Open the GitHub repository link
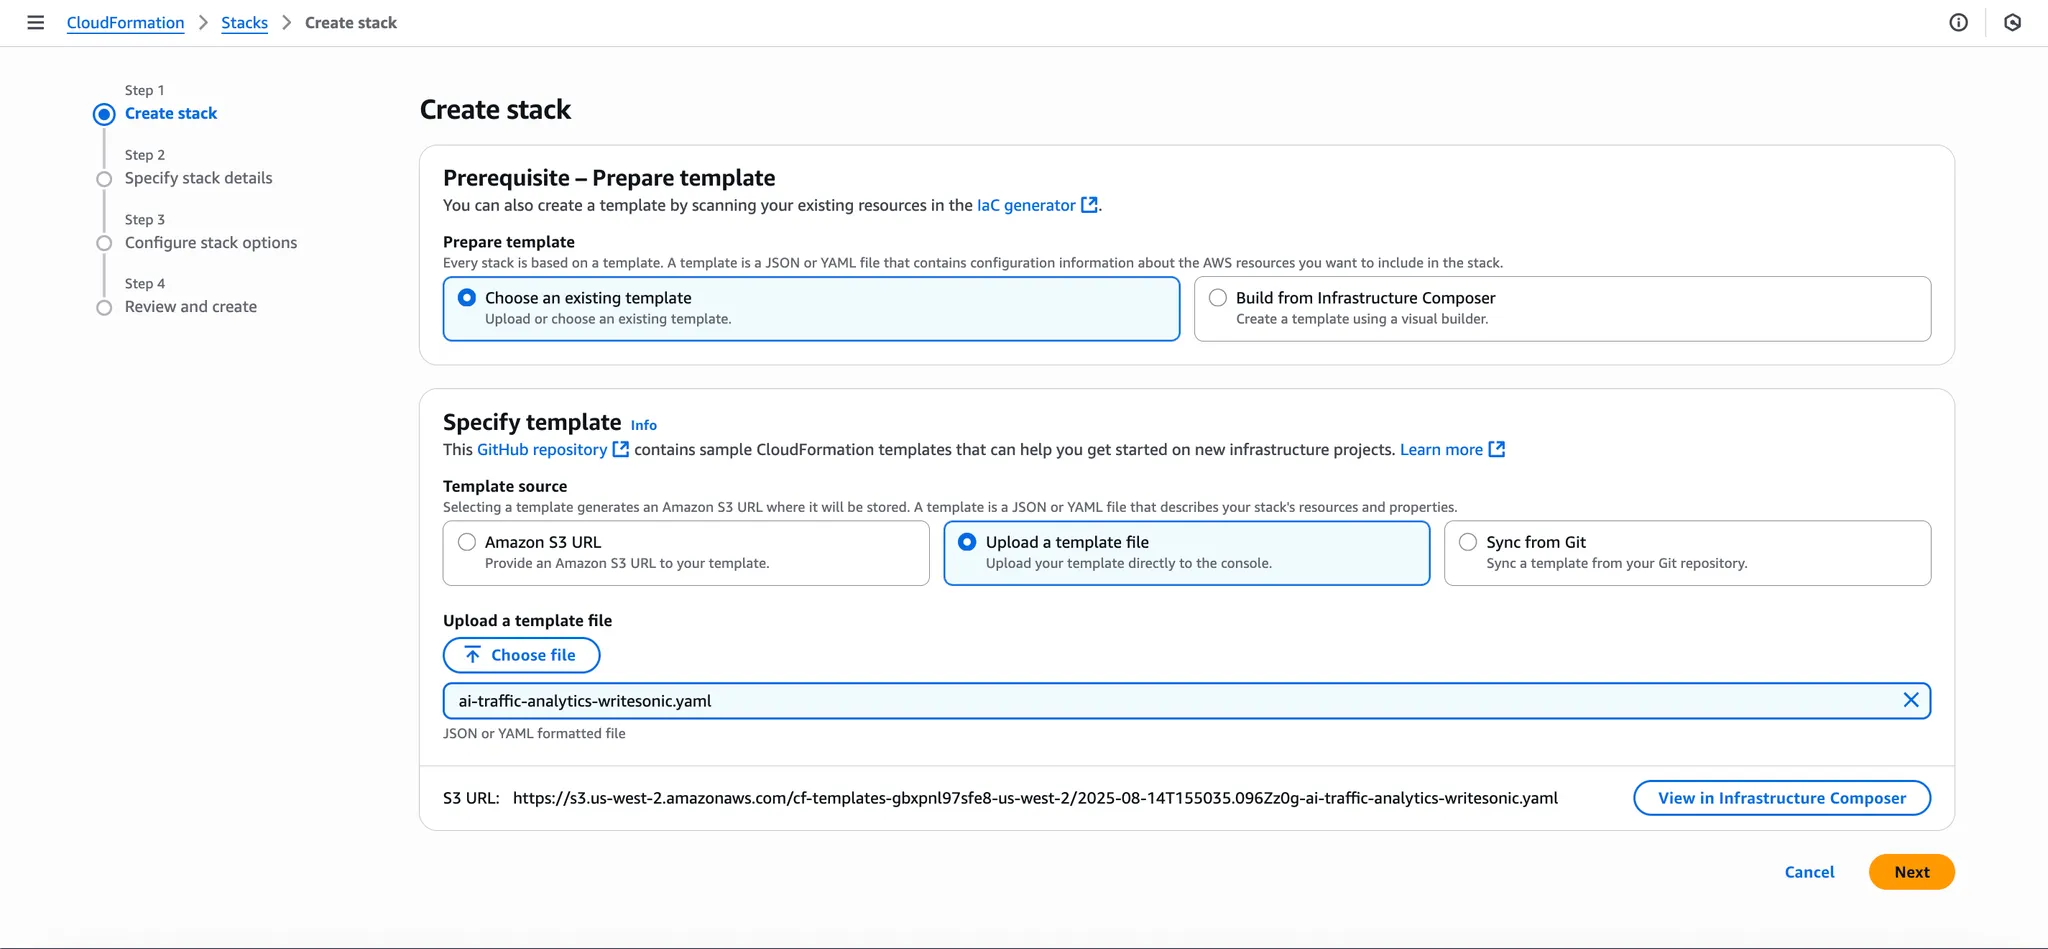Image resolution: width=2048 pixels, height=949 pixels. [542, 449]
